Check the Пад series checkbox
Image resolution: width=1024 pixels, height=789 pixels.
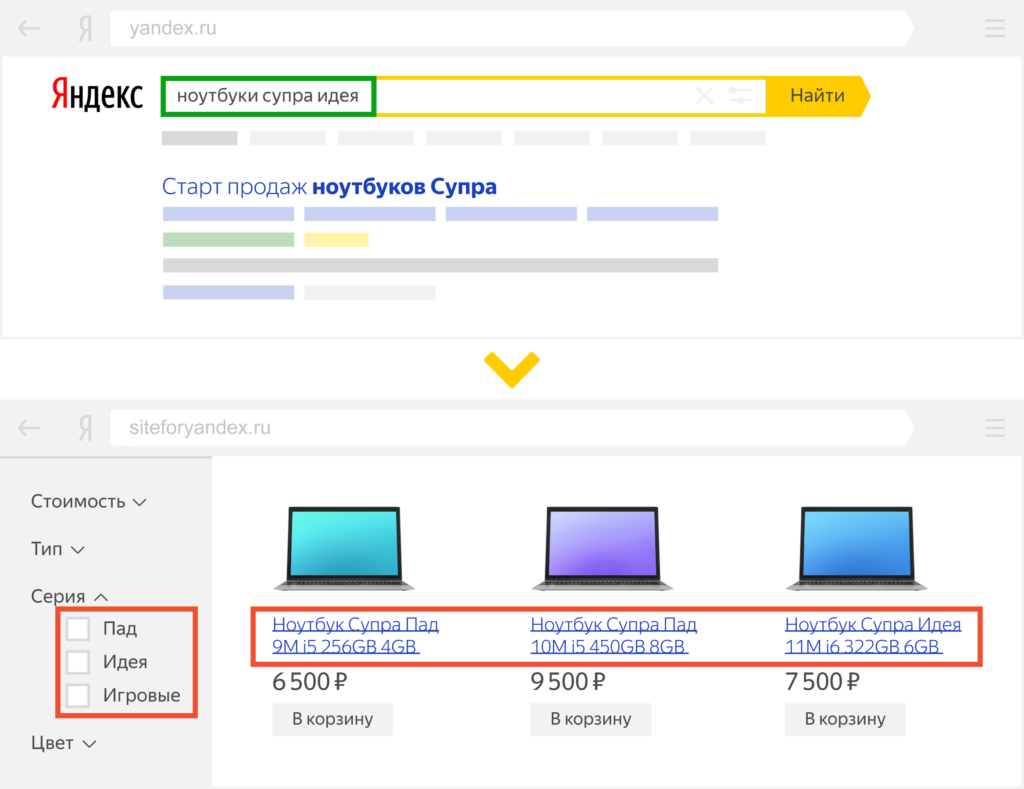[78, 629]
